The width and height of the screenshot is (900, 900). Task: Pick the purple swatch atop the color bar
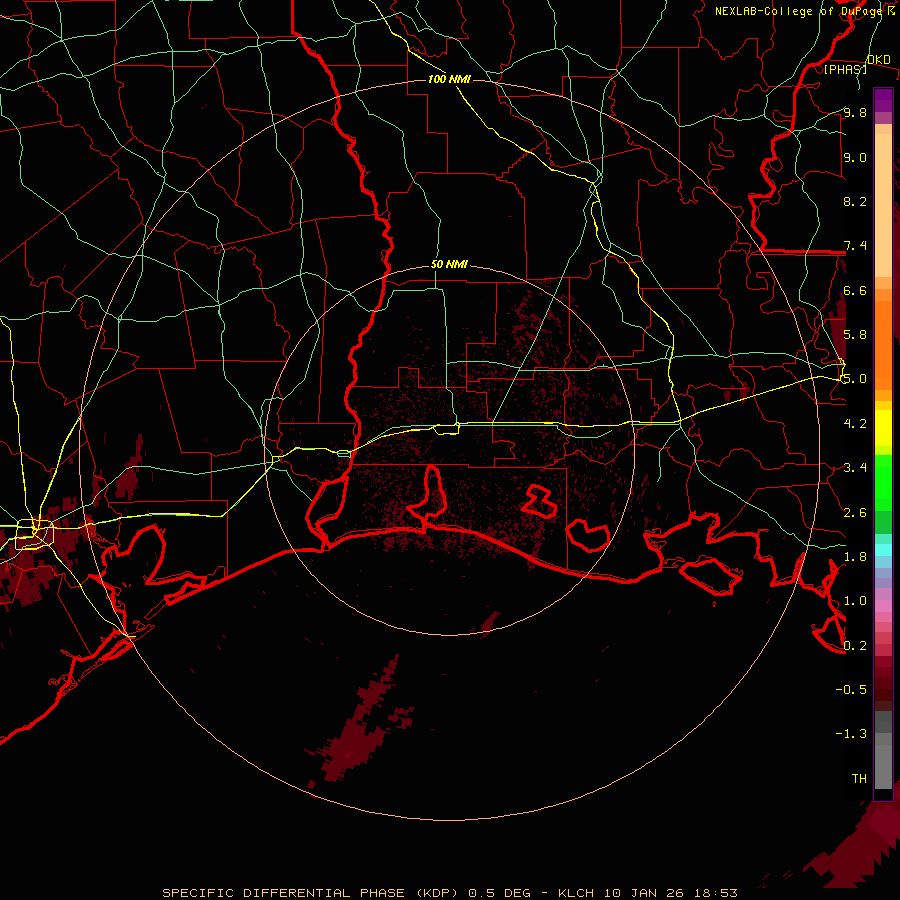(883, 100)
